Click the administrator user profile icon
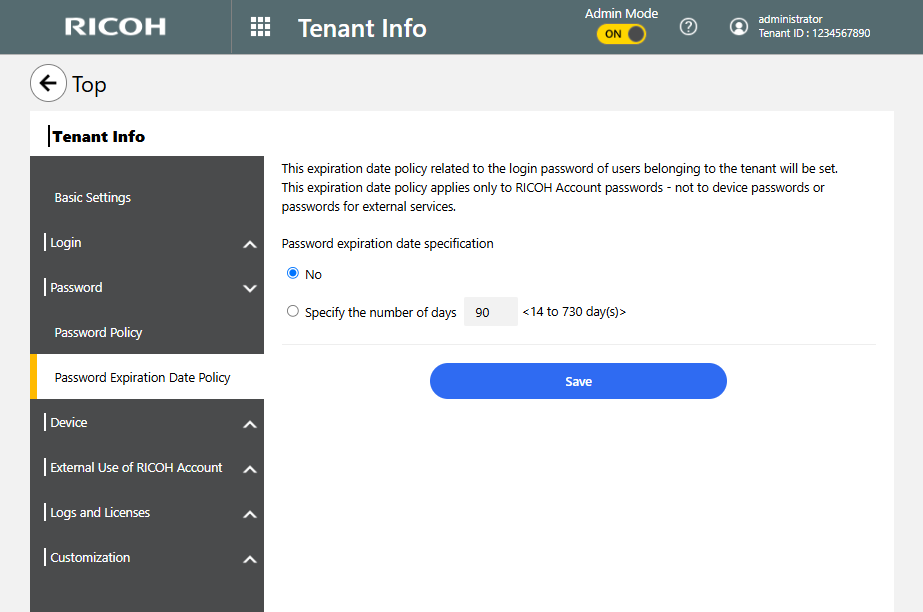Viewport: 923px width, 612px height. [x=739, y=27]
